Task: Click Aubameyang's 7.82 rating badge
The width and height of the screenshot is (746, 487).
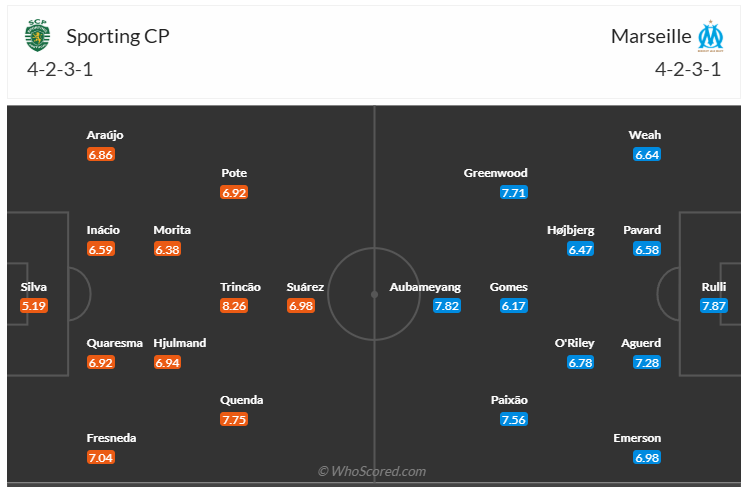Action: point(447,306)
